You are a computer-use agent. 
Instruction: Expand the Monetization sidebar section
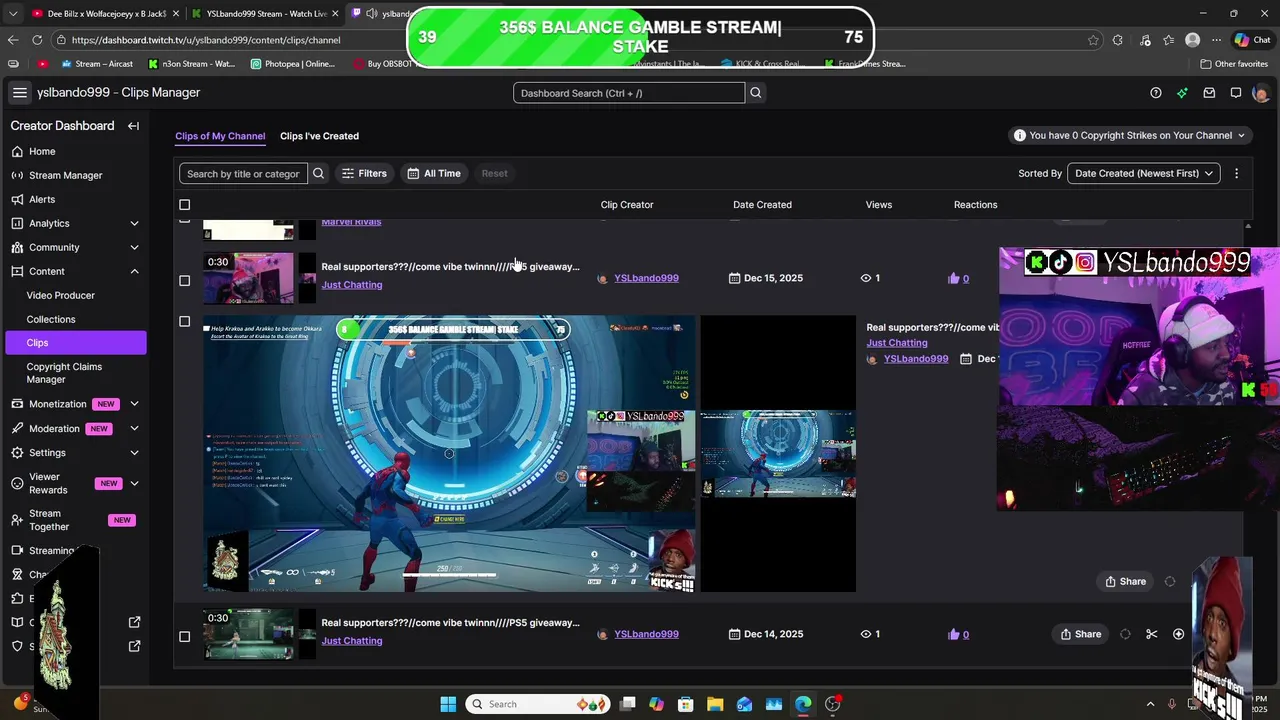134,404
